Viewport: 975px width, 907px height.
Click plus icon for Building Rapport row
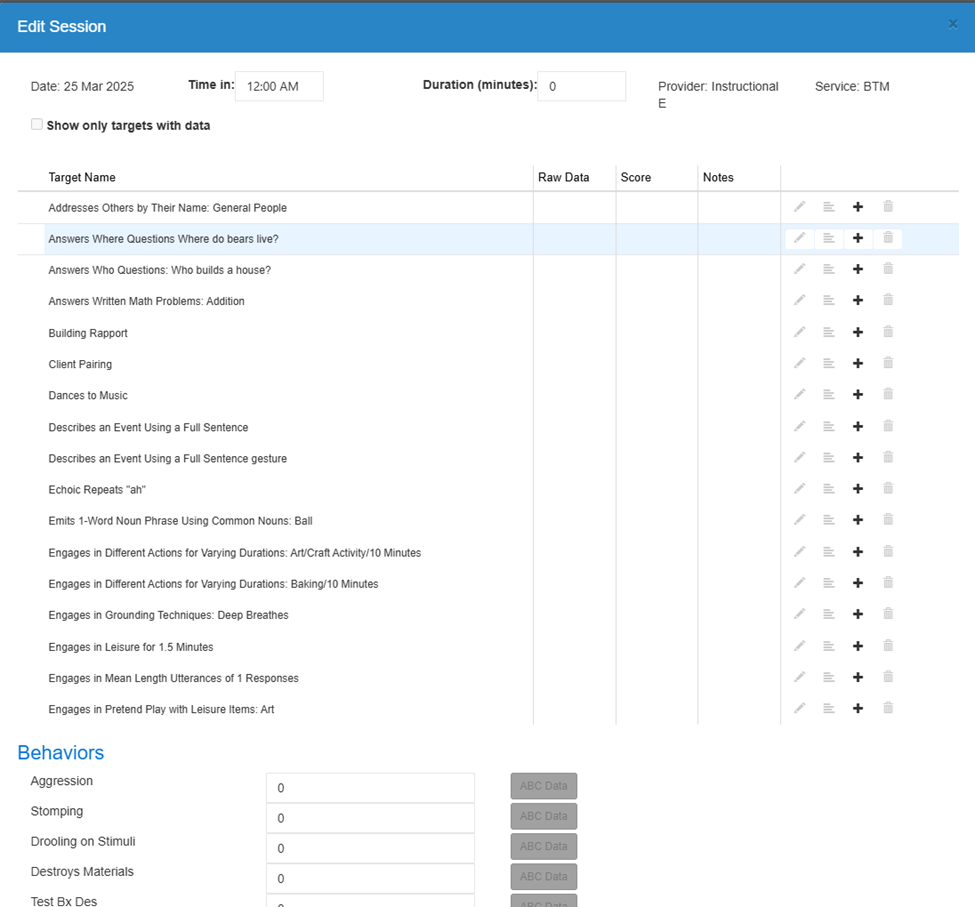[x=858, y=333]
